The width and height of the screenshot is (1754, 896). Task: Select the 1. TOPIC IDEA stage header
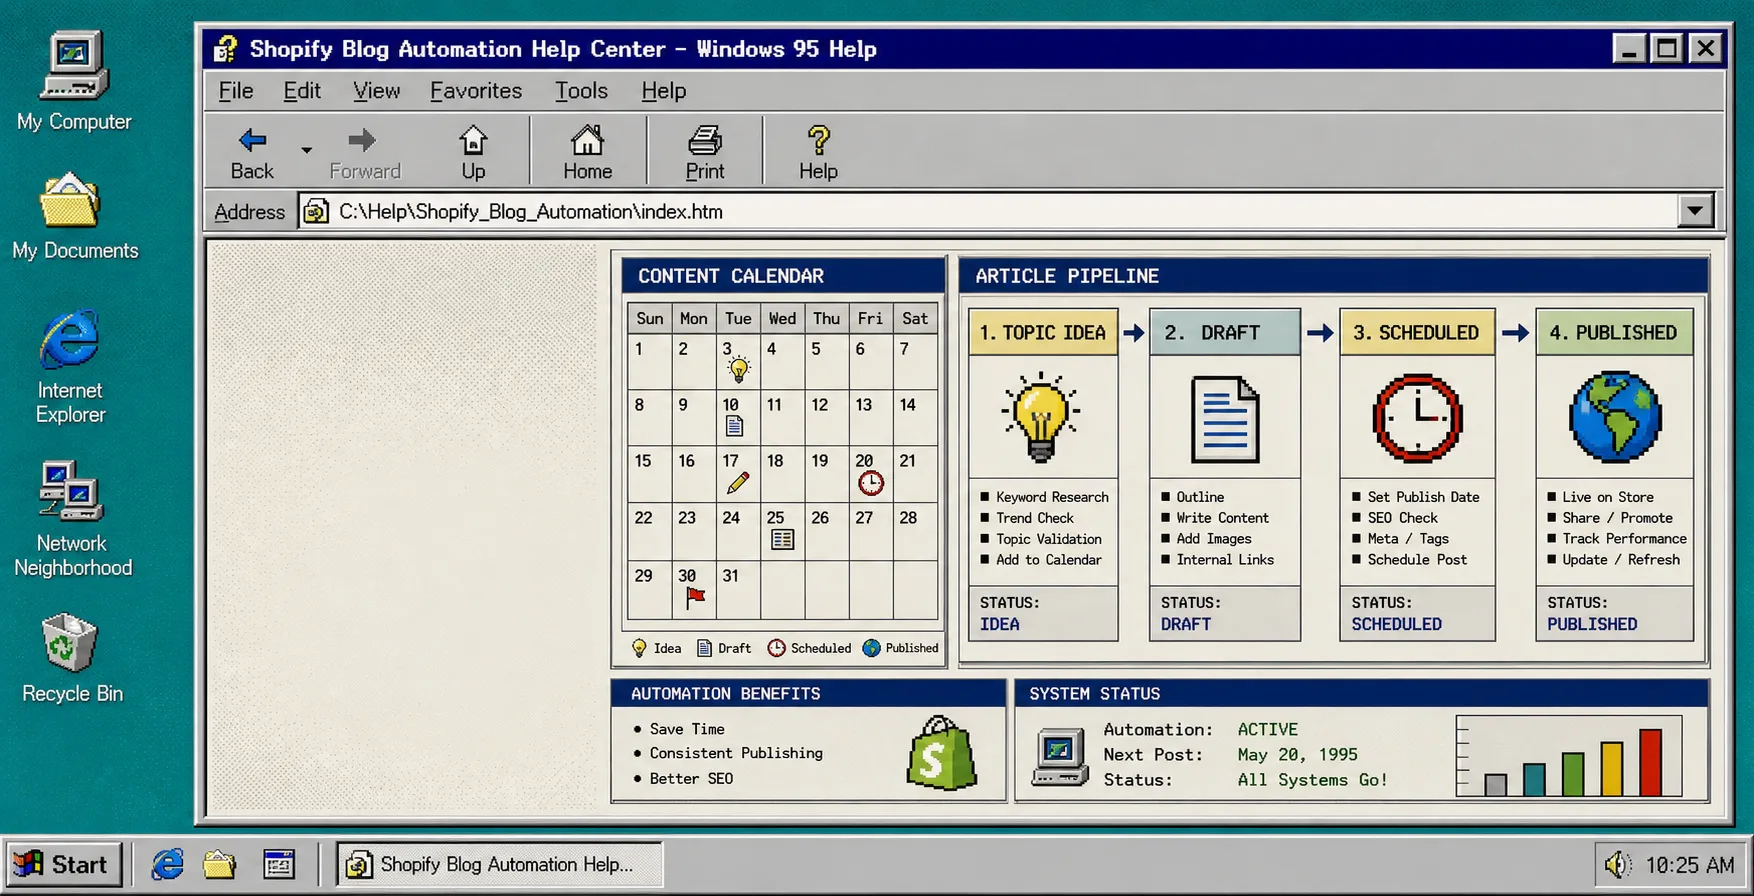tap(1043, 332)
